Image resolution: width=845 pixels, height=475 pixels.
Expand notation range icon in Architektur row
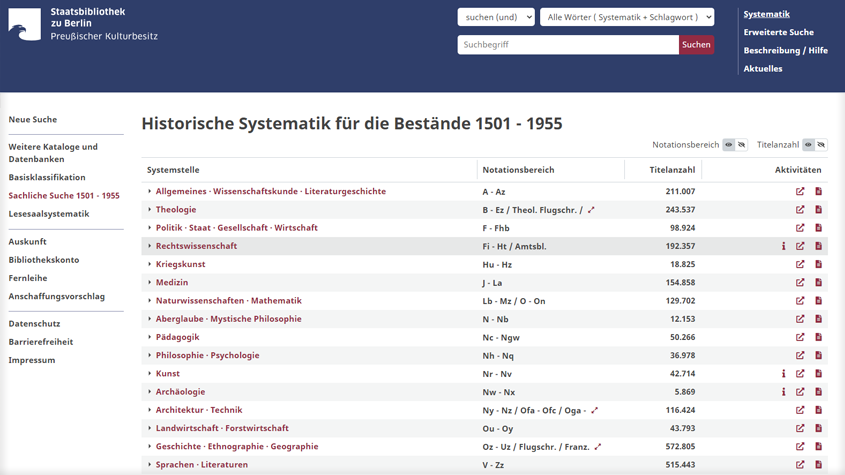point(594,411)
